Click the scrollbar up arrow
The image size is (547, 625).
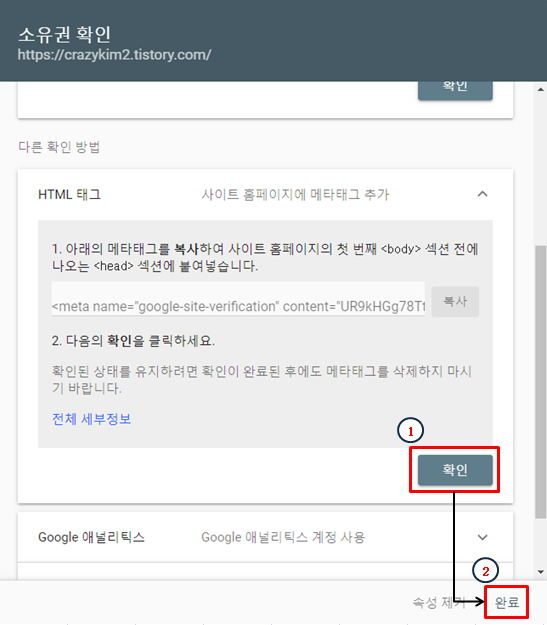[x=540, y=89]
